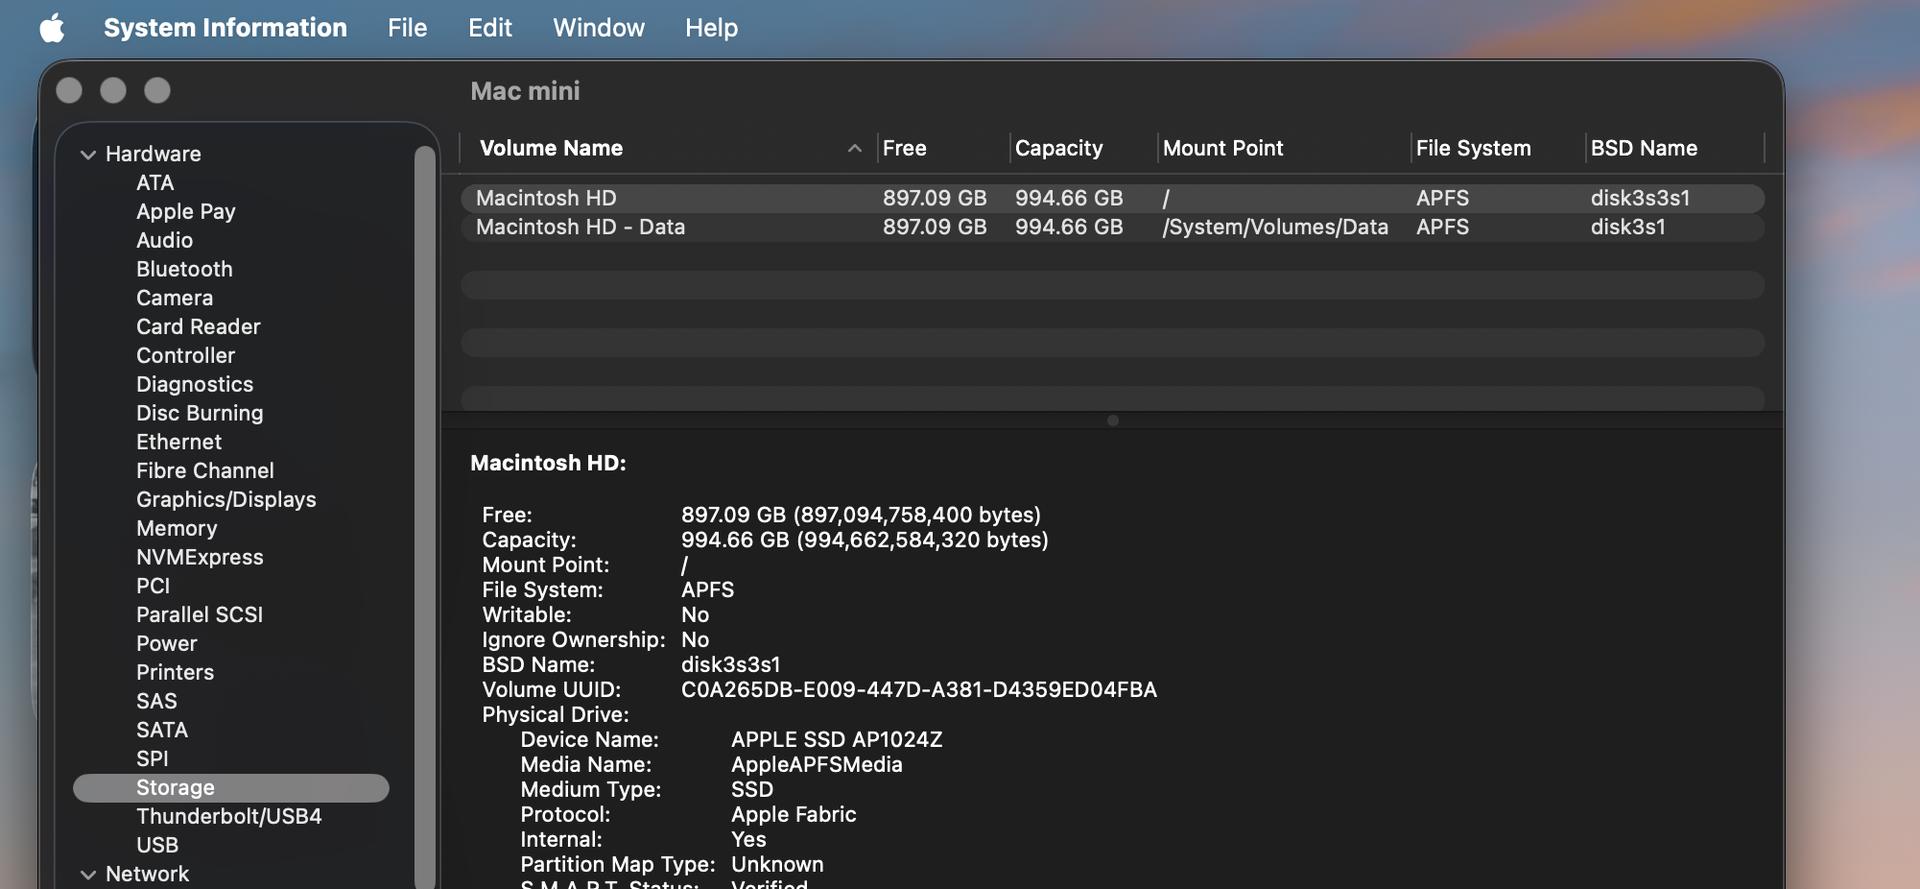Select Storage in the sidebar
Image resolution: width=1920 pixels, height=889 pixels.
pyautogui.click(x=231, y=788)
